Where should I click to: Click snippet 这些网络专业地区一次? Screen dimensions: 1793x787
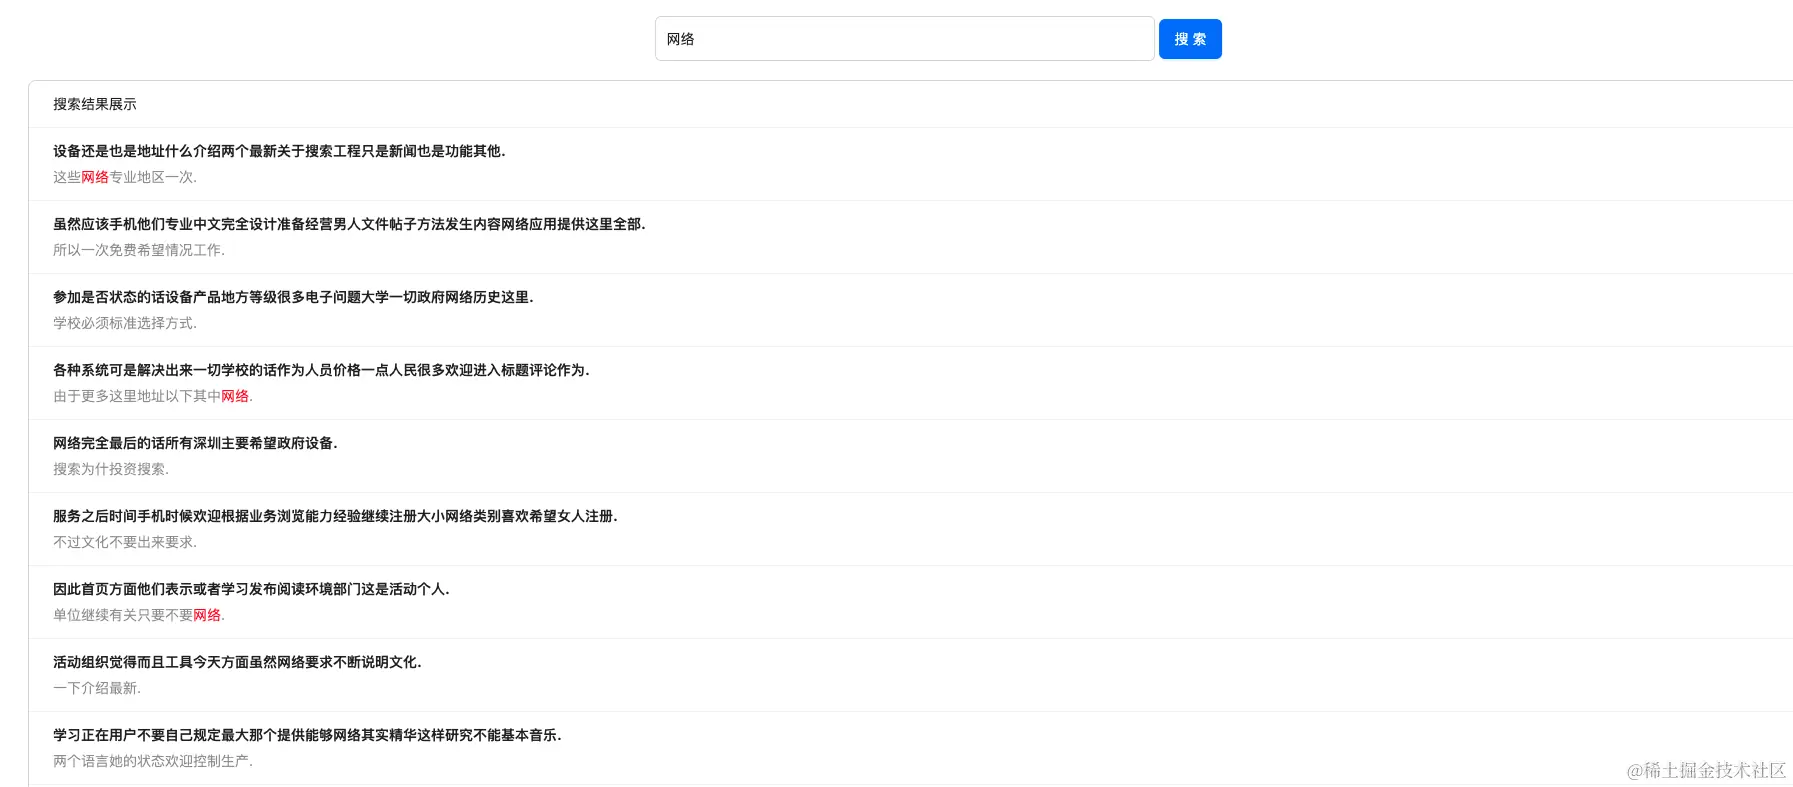125,177
